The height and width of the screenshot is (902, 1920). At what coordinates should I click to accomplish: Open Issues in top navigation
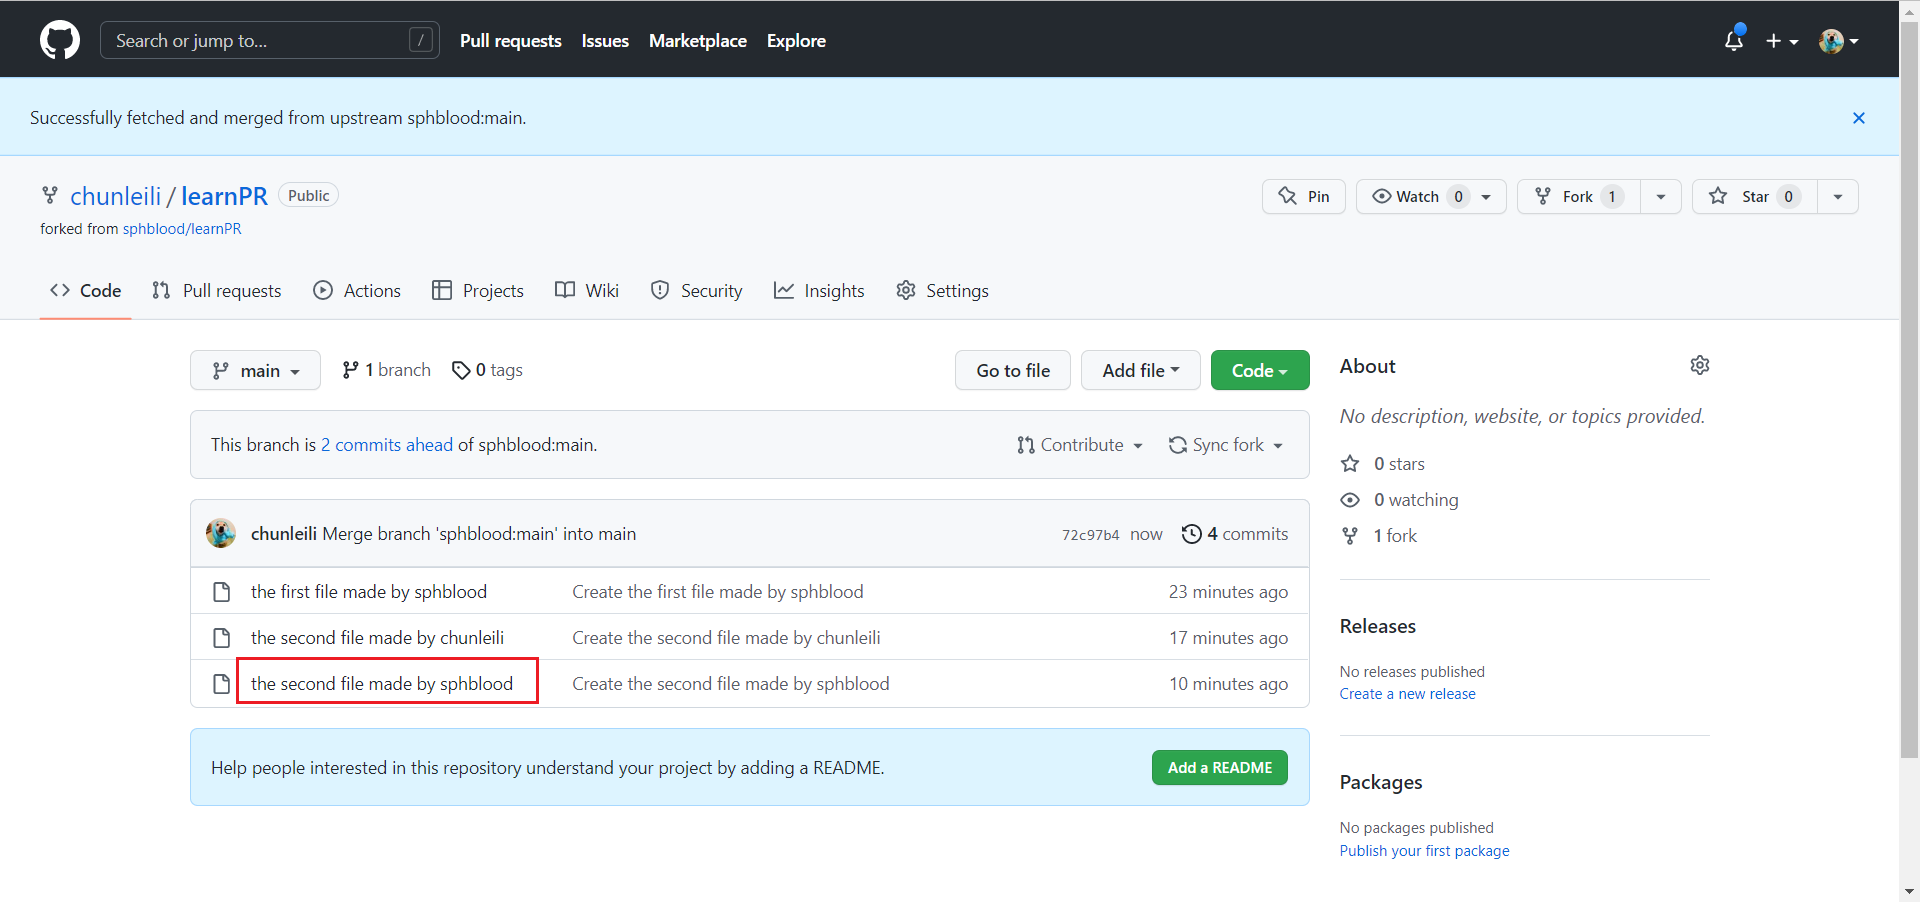pos(605,41)
